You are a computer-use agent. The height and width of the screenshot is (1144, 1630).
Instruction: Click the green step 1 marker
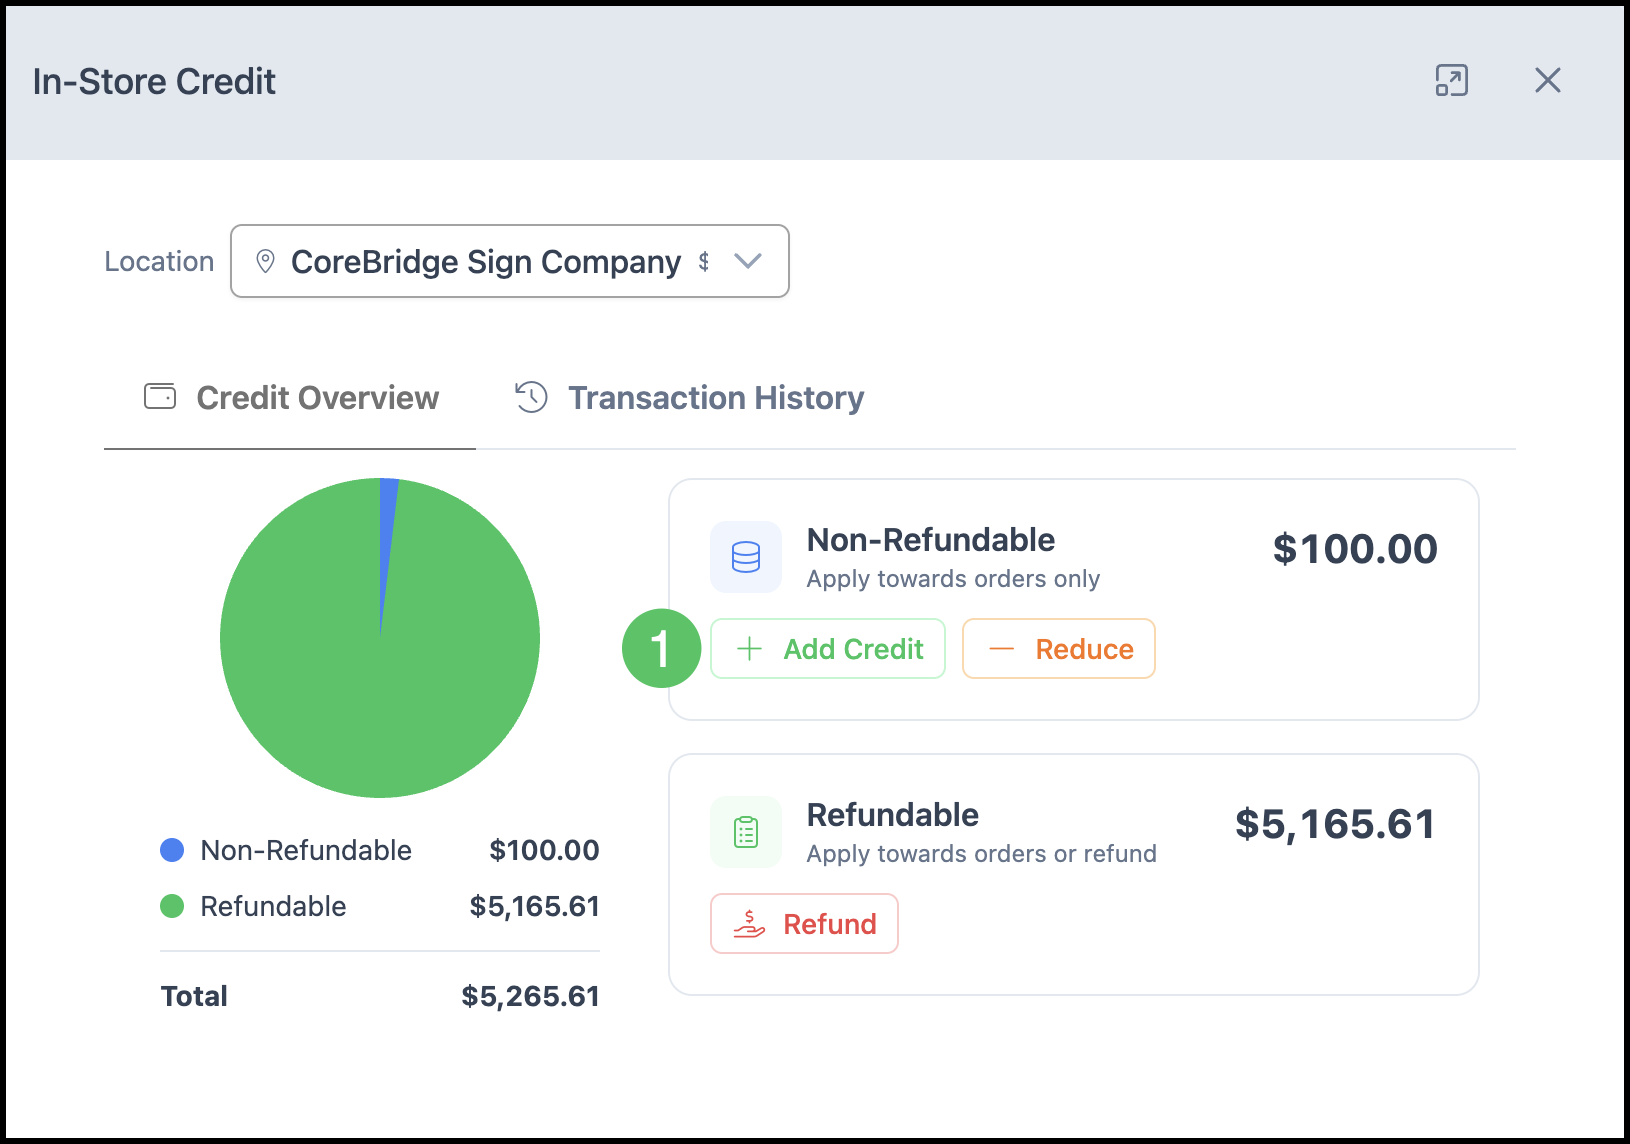click(662, 648)
